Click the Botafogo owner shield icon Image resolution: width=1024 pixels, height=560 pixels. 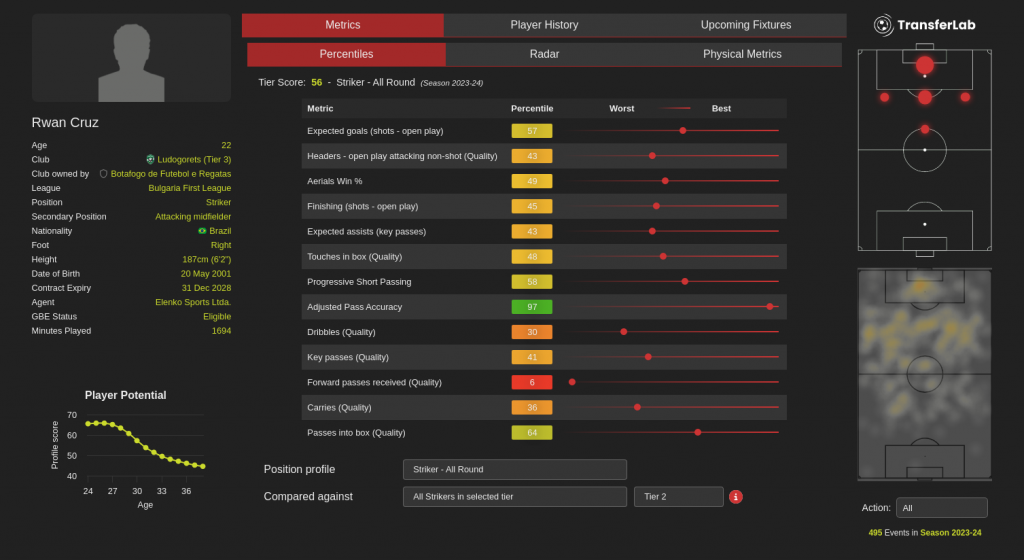point(103,173)
